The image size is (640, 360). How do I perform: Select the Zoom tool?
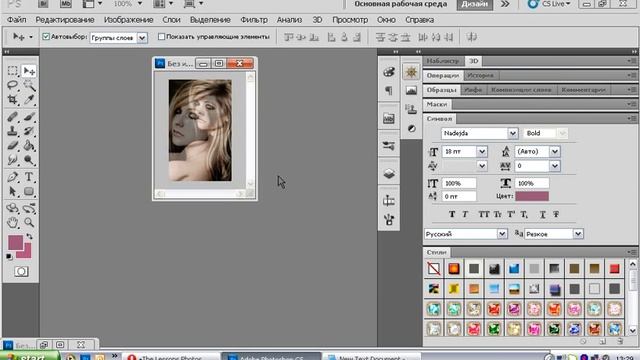pos(29,222)
